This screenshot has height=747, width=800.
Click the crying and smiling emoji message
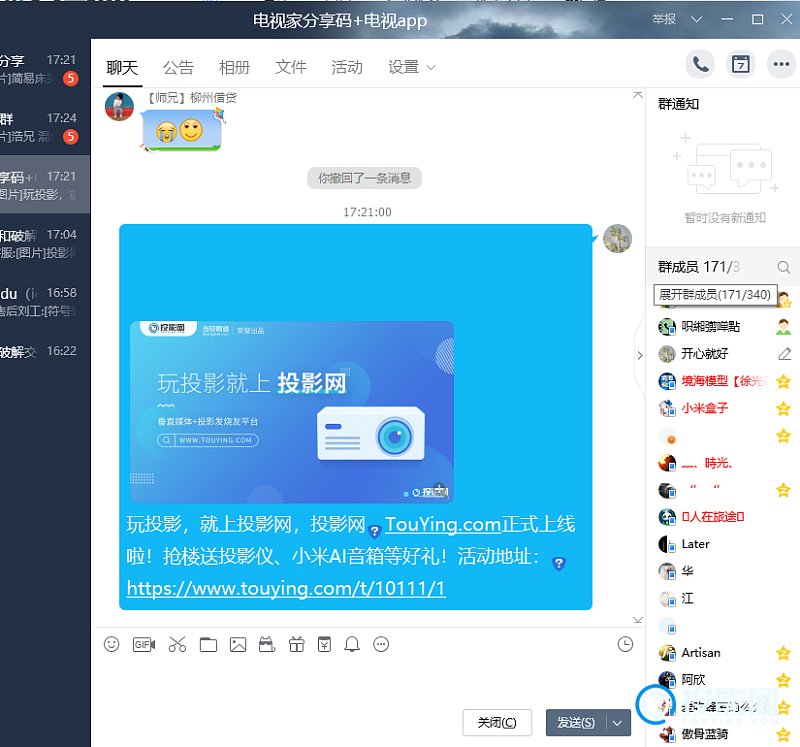[181, 131]
